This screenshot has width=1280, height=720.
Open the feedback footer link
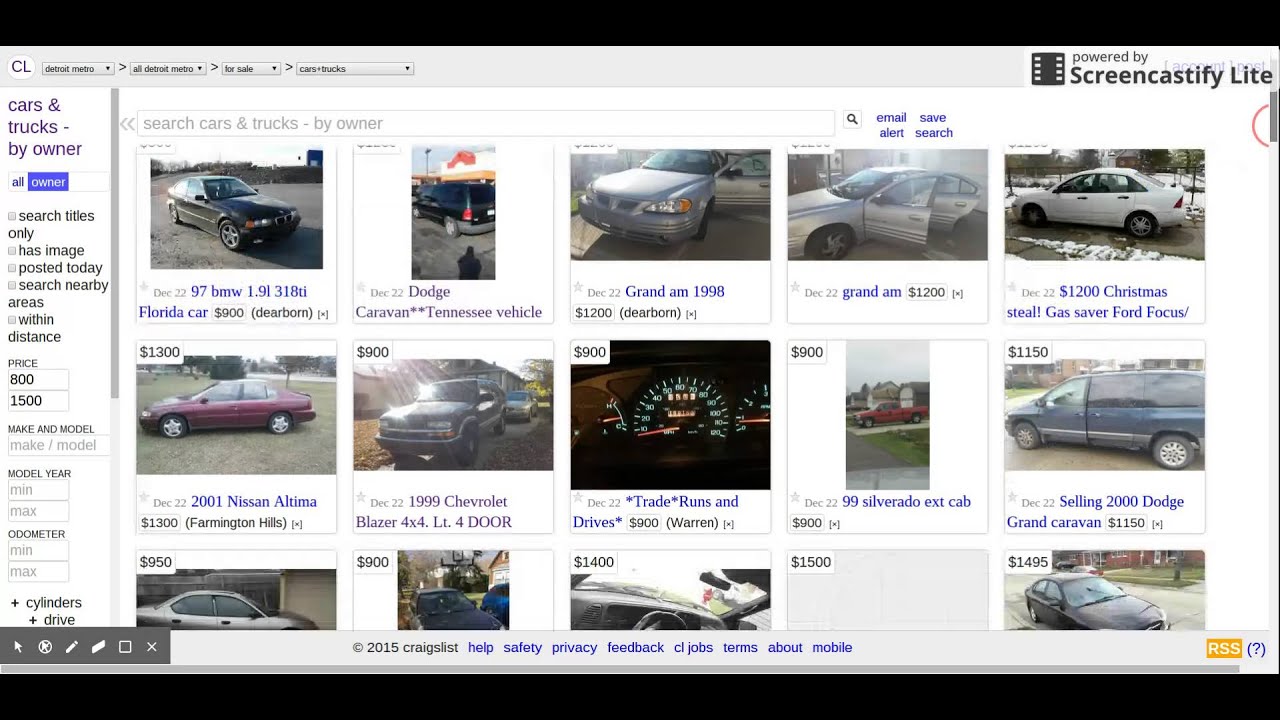click(x=636, y=648)
